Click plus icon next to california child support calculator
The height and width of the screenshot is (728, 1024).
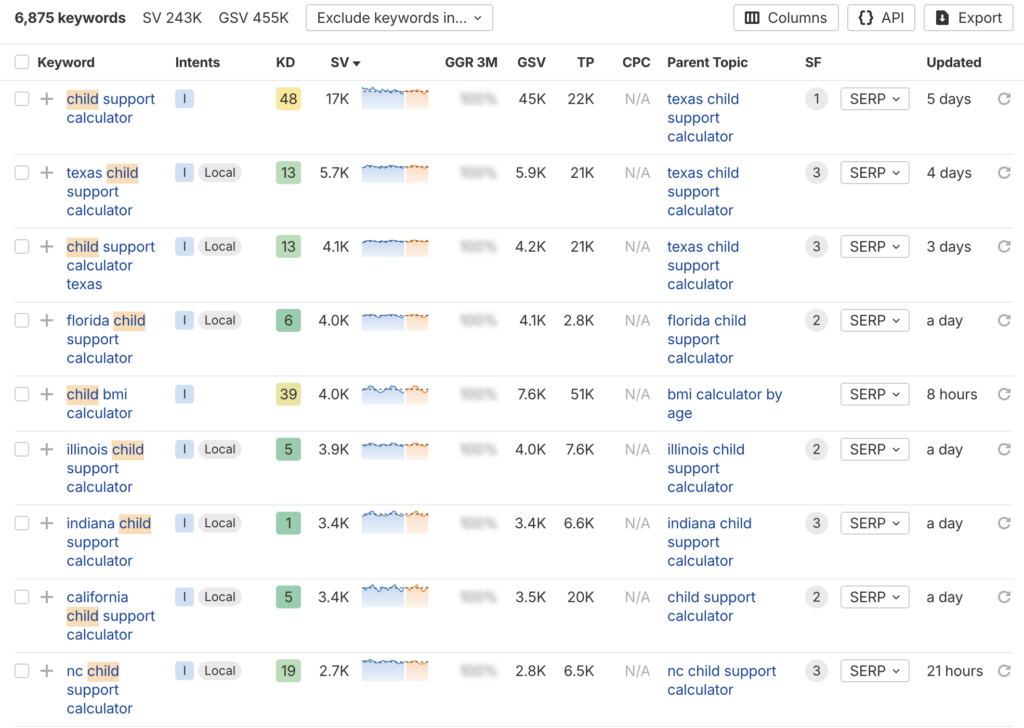coord(46,597)
